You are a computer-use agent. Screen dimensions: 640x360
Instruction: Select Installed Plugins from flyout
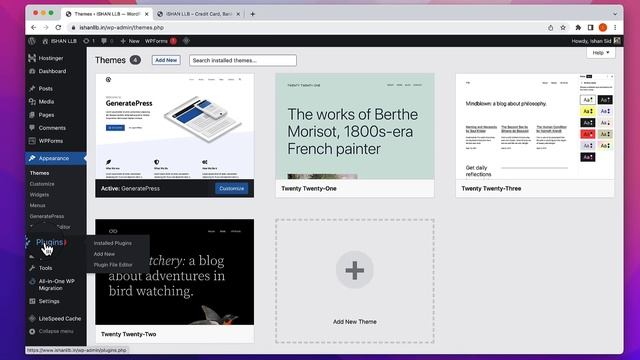[113, 243]
